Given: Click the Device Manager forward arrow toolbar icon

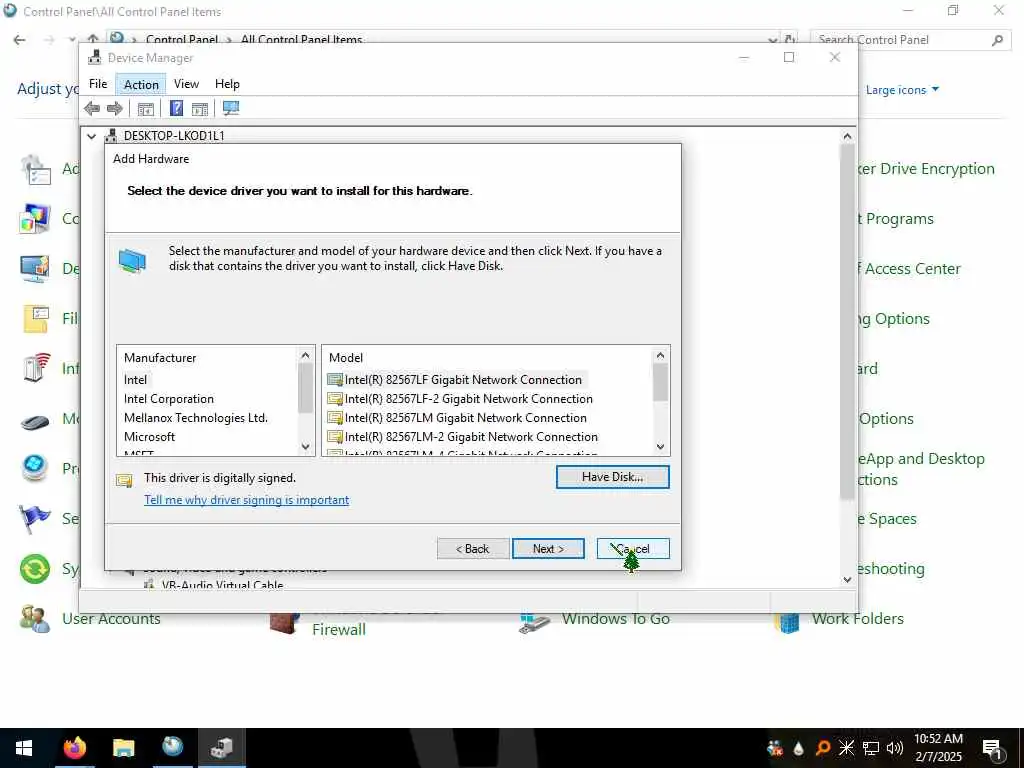Looking at the screenshot, I should coord(114,108).
